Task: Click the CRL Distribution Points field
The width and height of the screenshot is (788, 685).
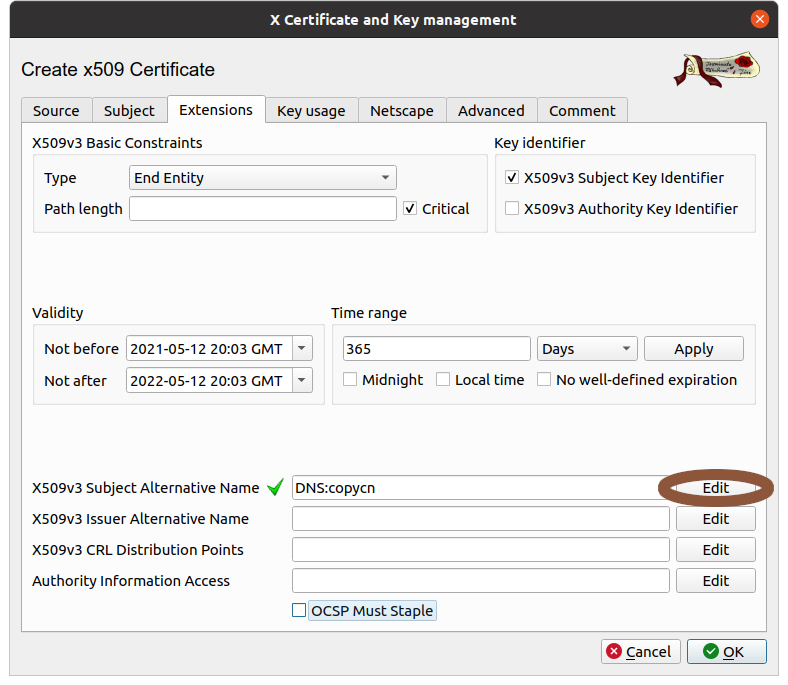Action: click(480, 550)
